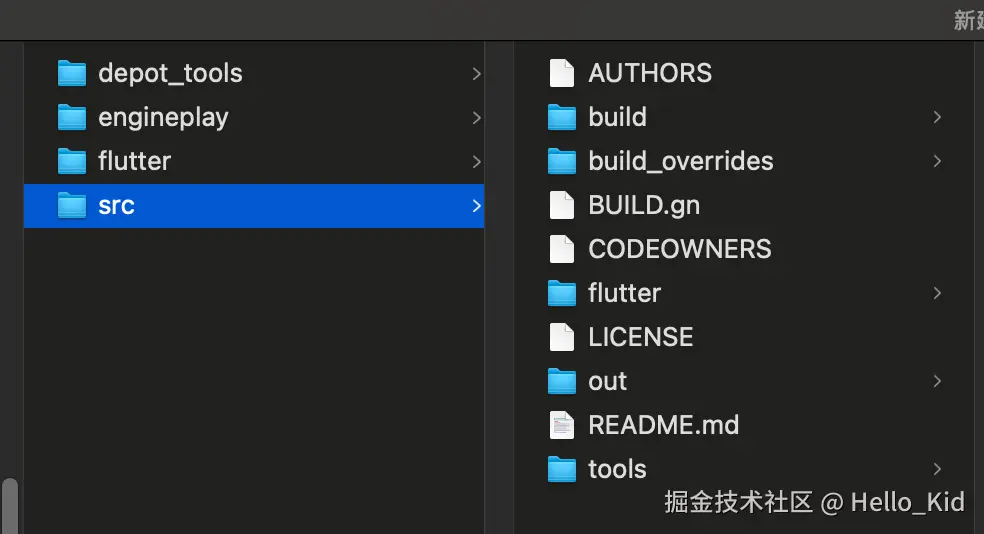This screenshot has height=534, width=984.
Task: Expand depot_tools using its chevron
Action: tap(476, 74)
